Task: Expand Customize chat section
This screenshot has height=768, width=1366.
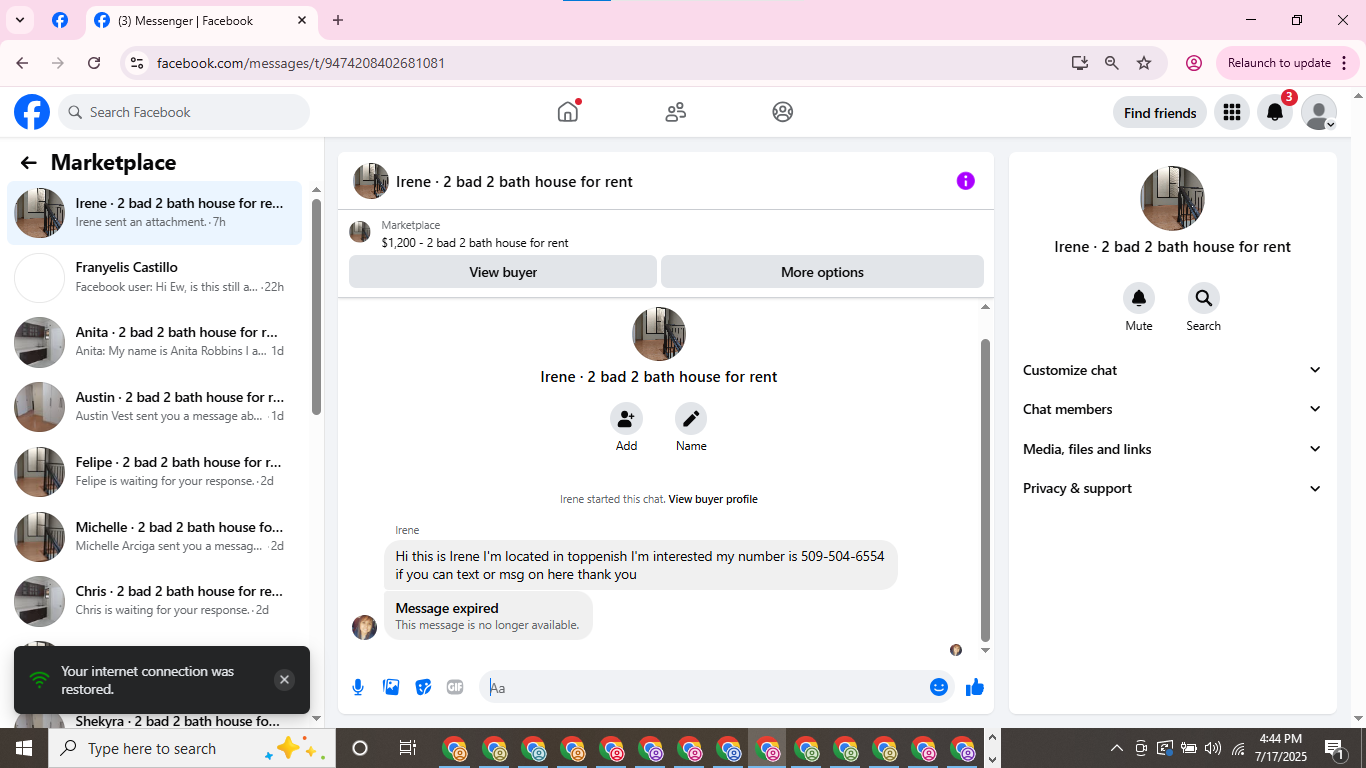Action: [x=1172, y=370]
